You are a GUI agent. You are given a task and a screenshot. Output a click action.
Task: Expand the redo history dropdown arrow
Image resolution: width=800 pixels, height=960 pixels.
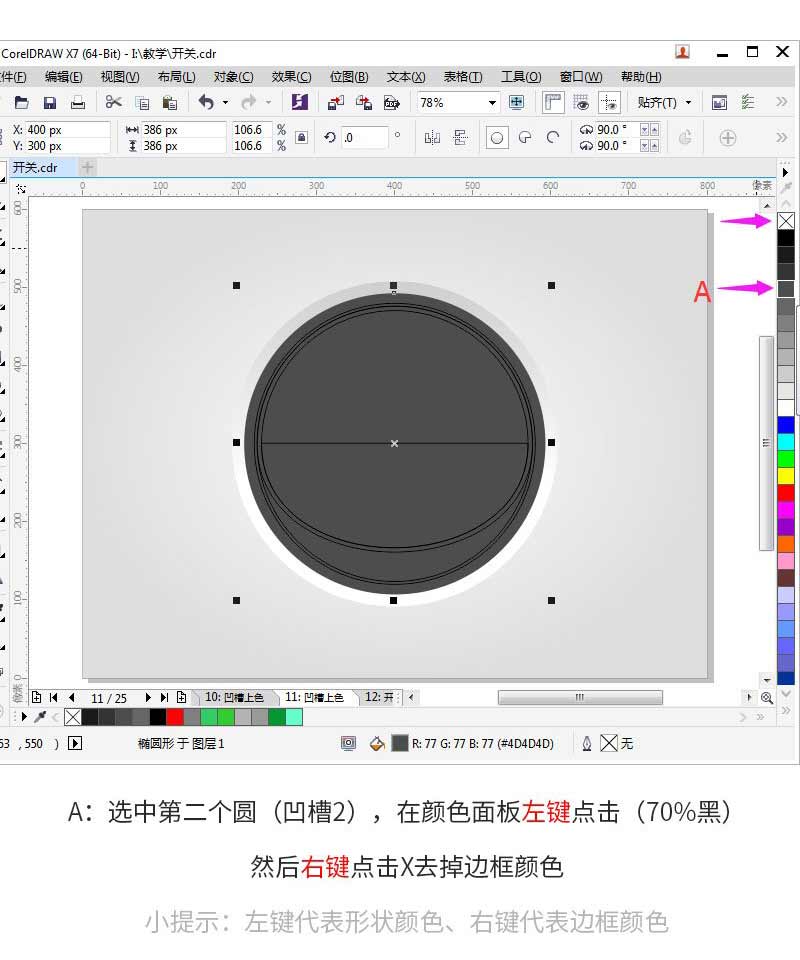coord(268,102)
